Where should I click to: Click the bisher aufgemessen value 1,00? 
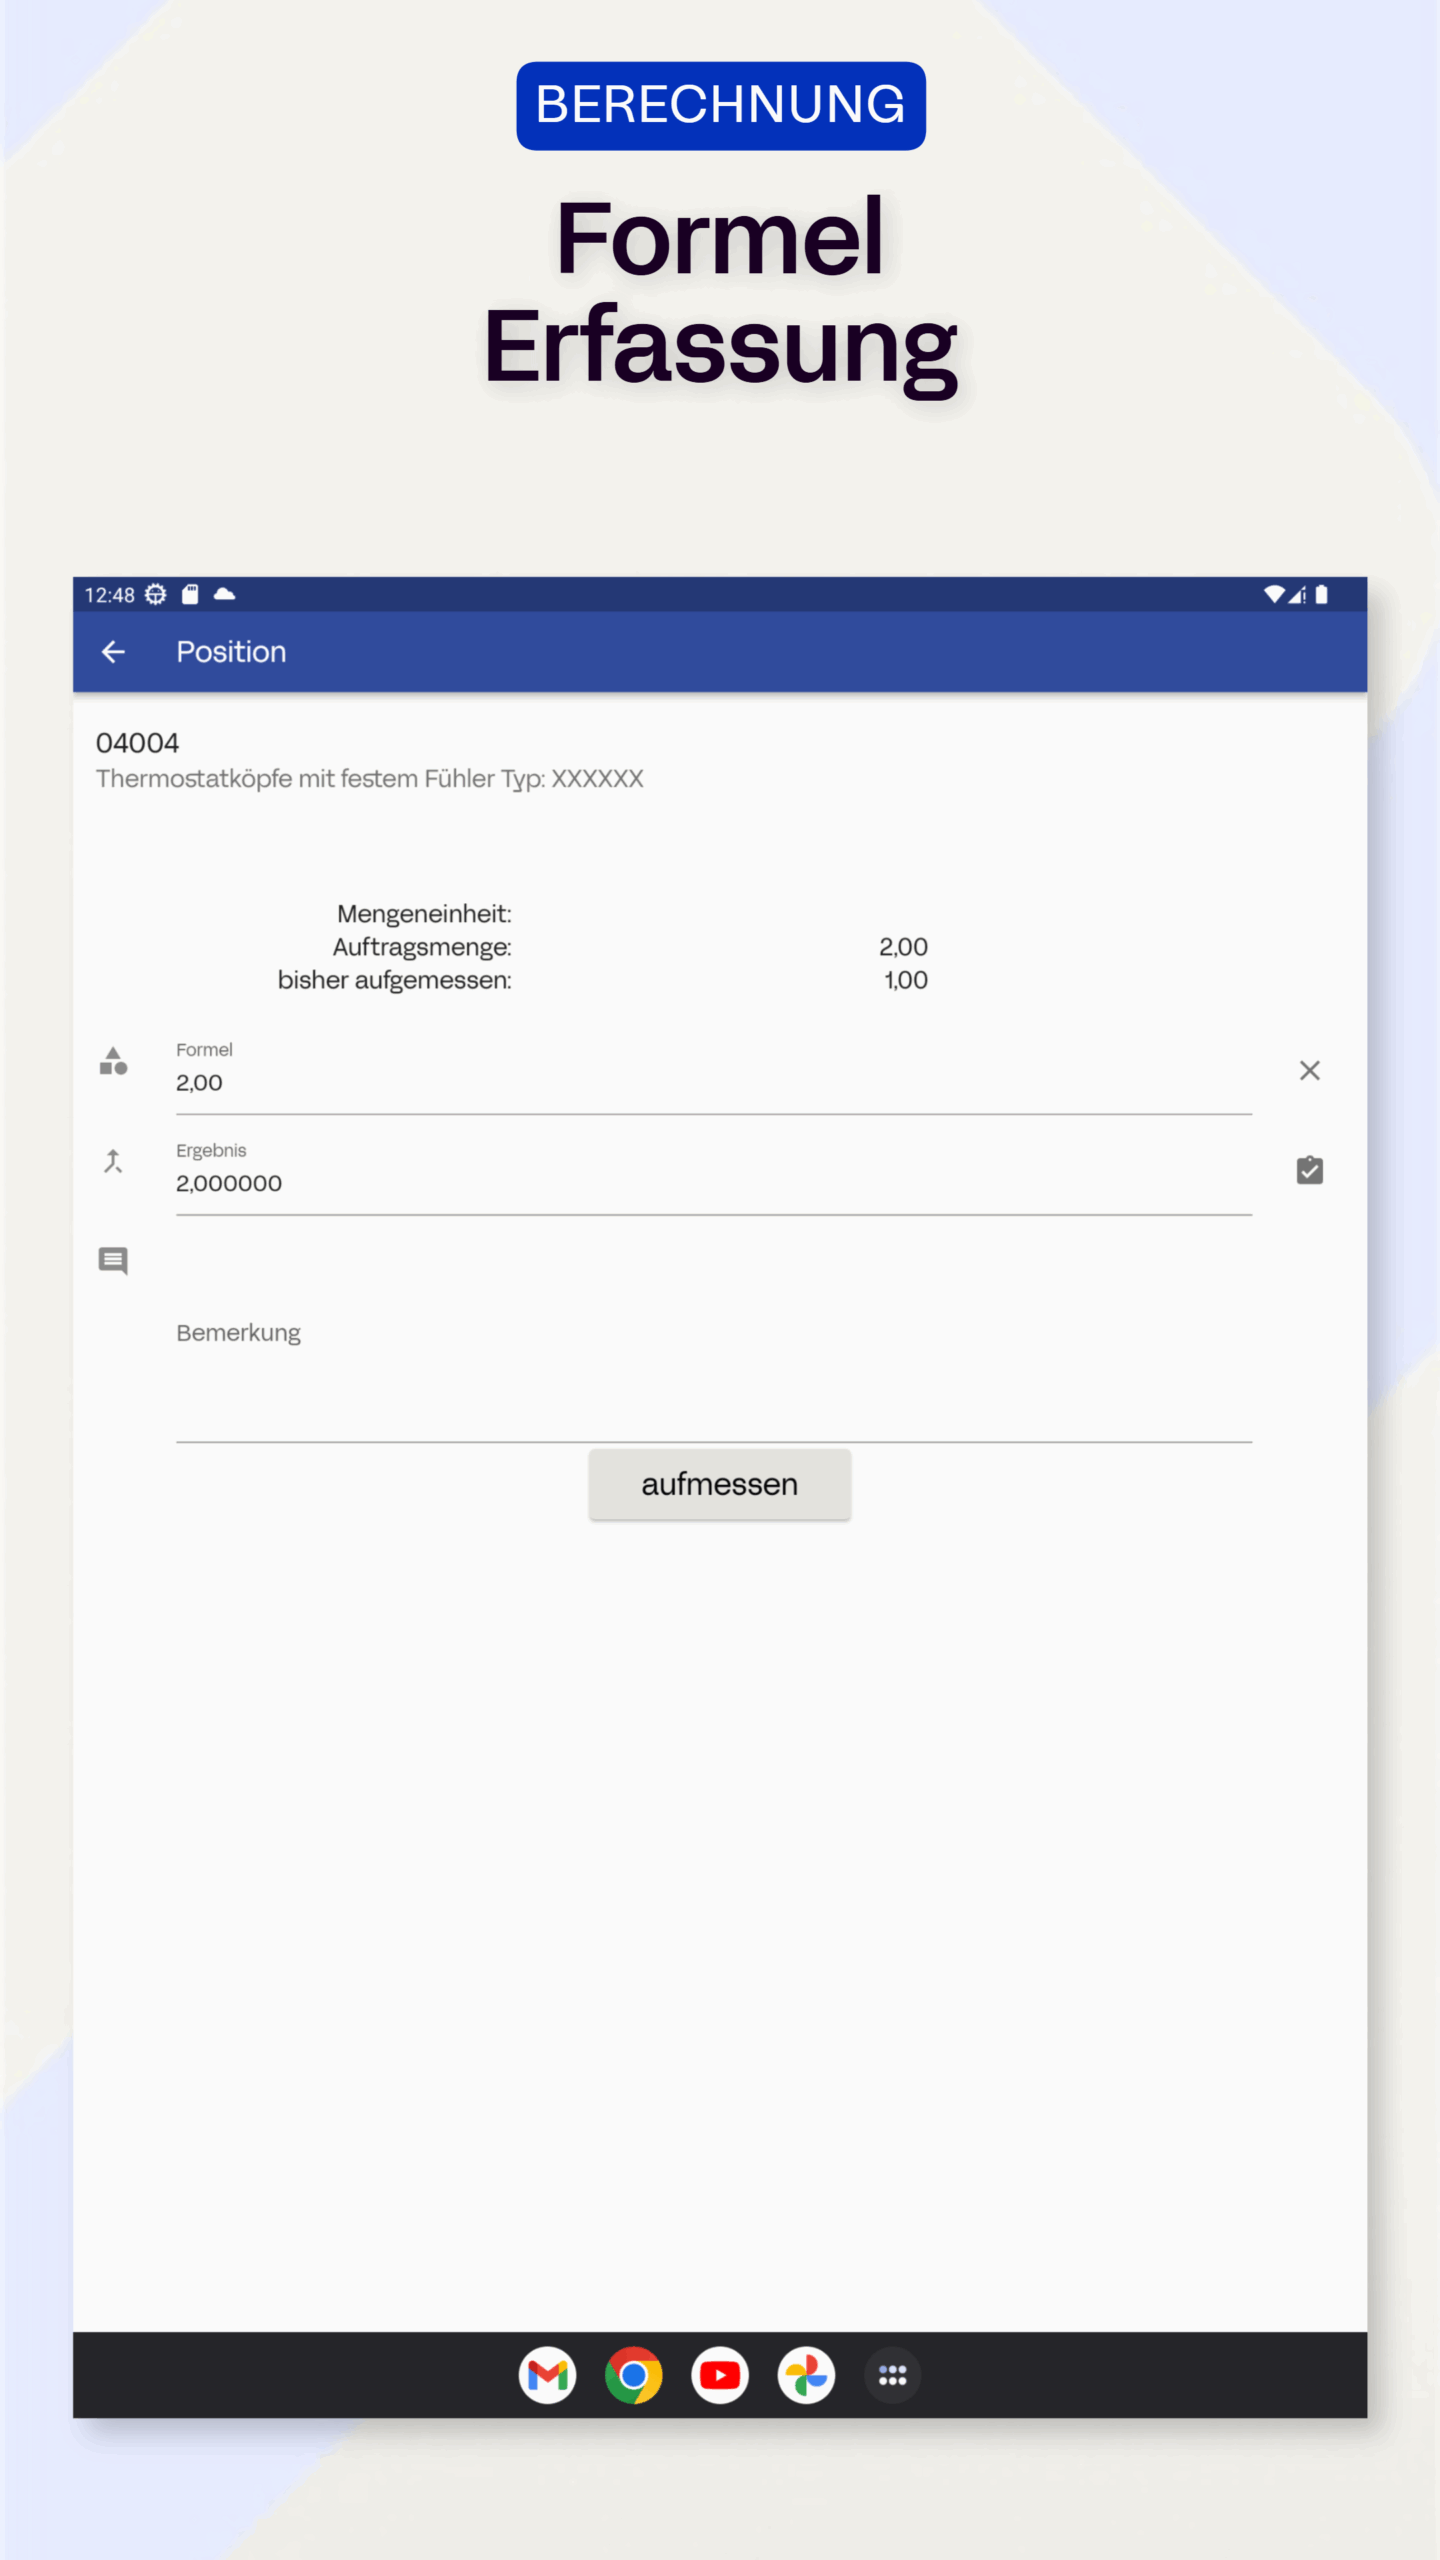pos(905,980)
